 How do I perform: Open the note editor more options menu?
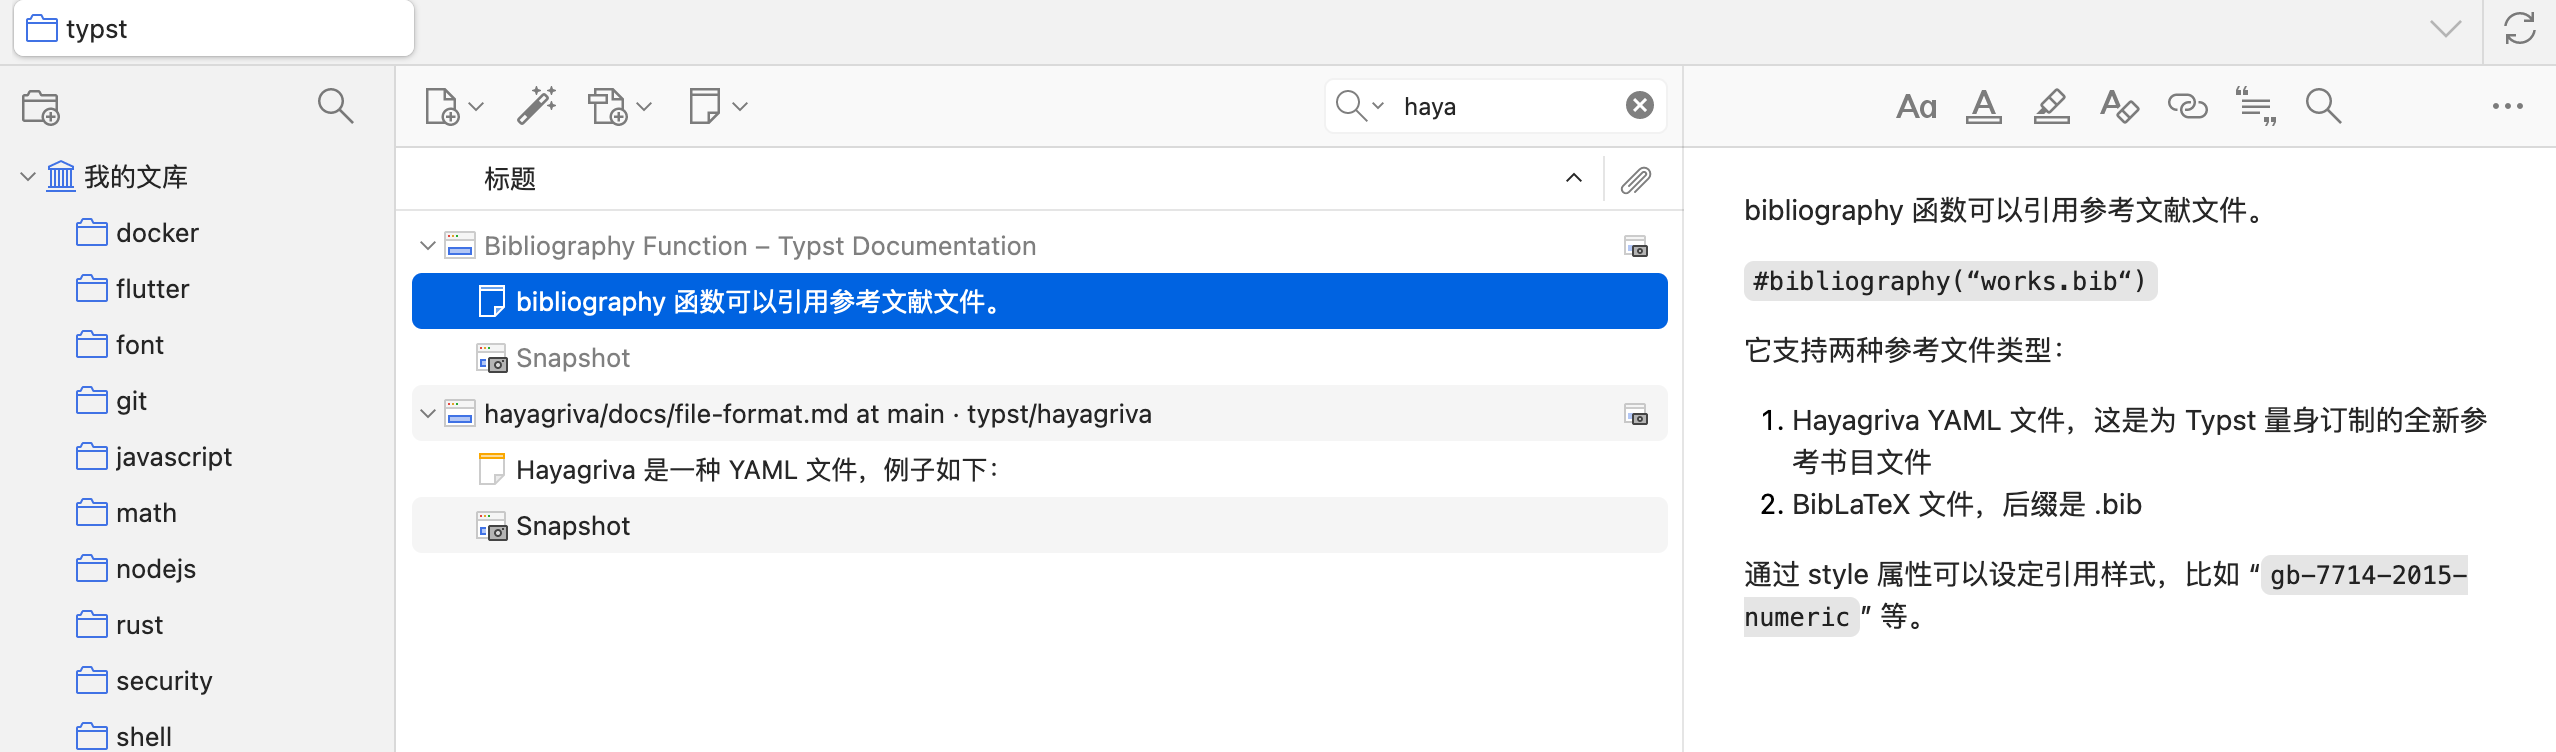coord(2507,106)
